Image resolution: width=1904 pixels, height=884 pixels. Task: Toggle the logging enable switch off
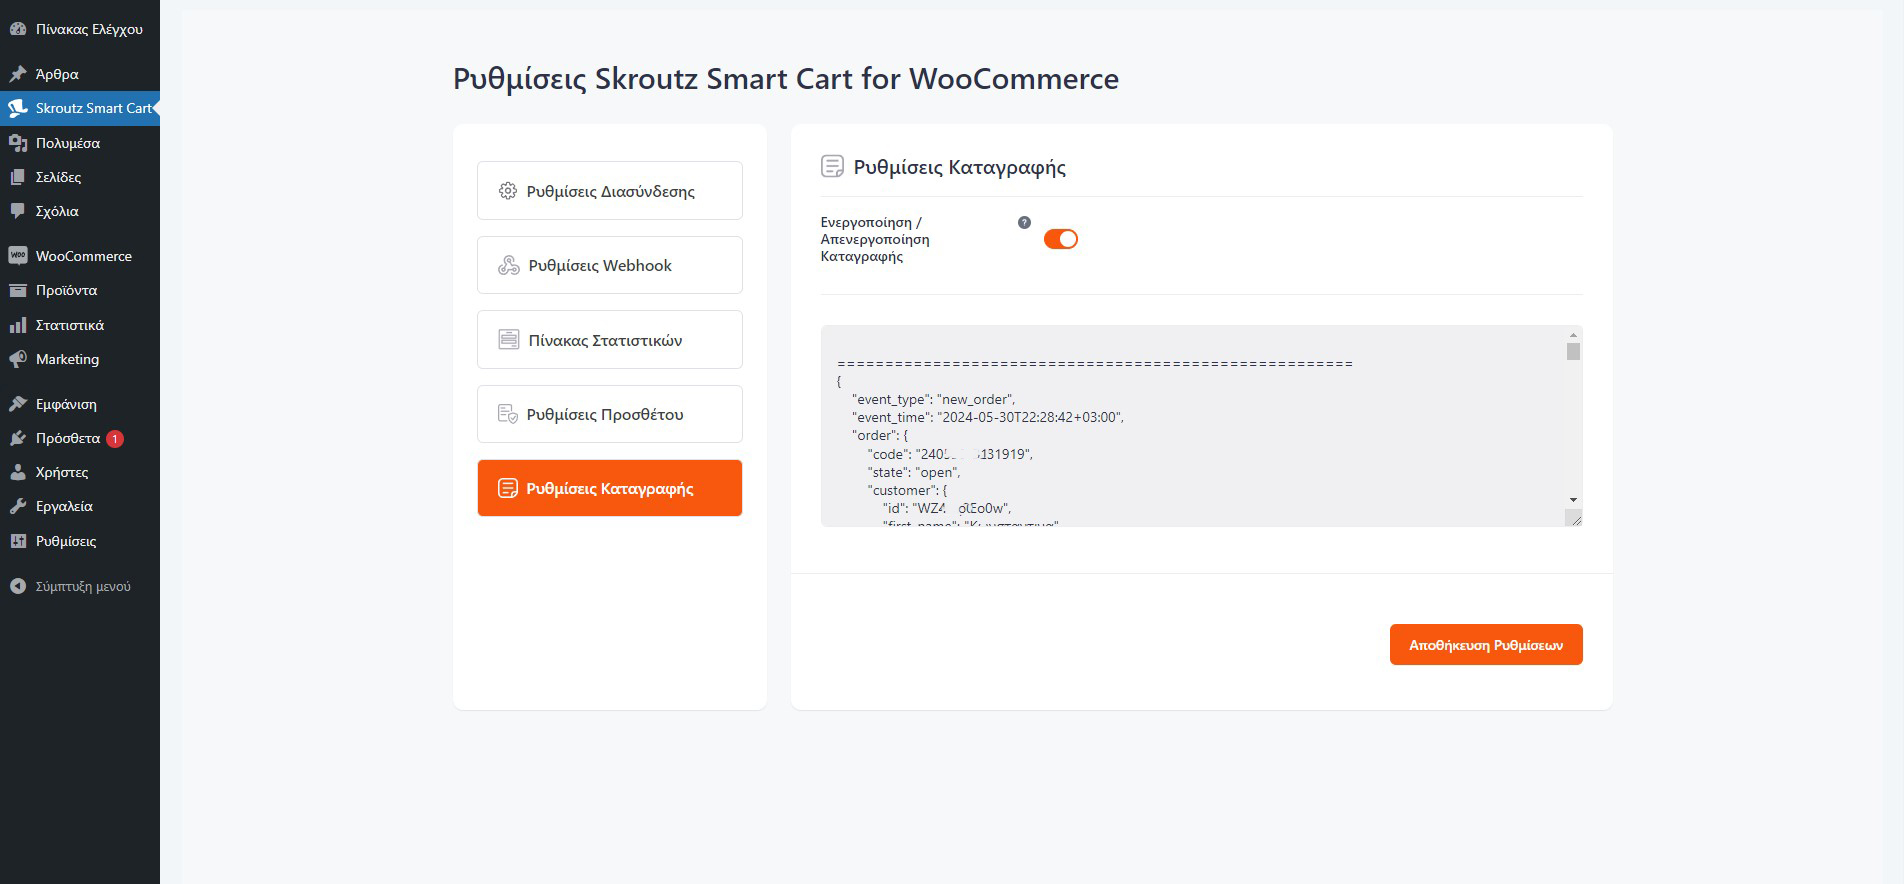pos(1060,239)
